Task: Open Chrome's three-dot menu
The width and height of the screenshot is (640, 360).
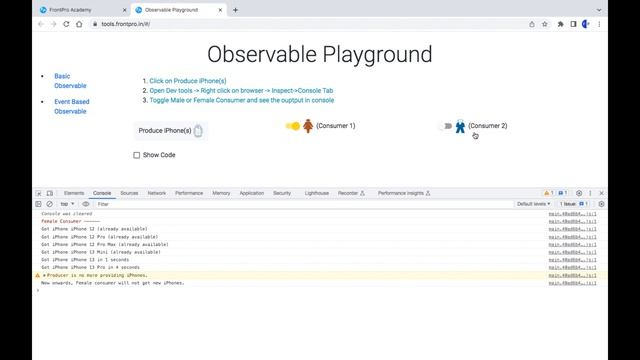Action: (x=599, y=24)
